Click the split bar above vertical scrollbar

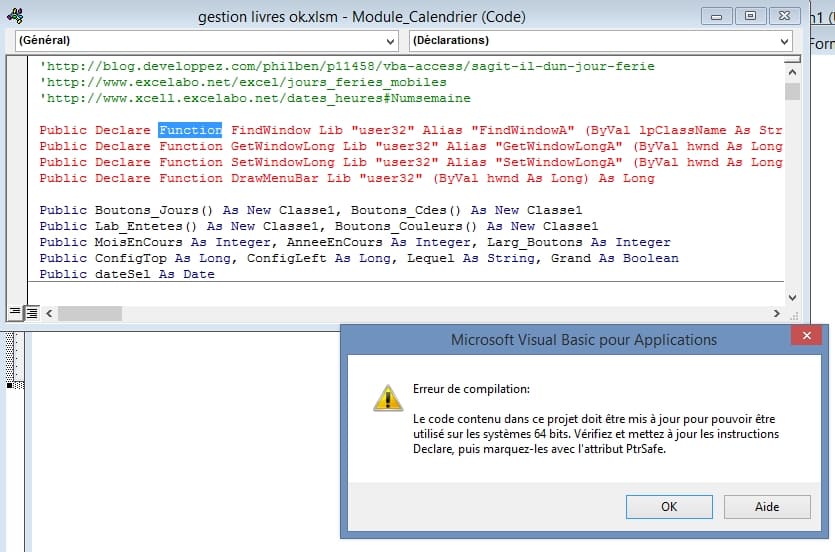tap(792, 59)
